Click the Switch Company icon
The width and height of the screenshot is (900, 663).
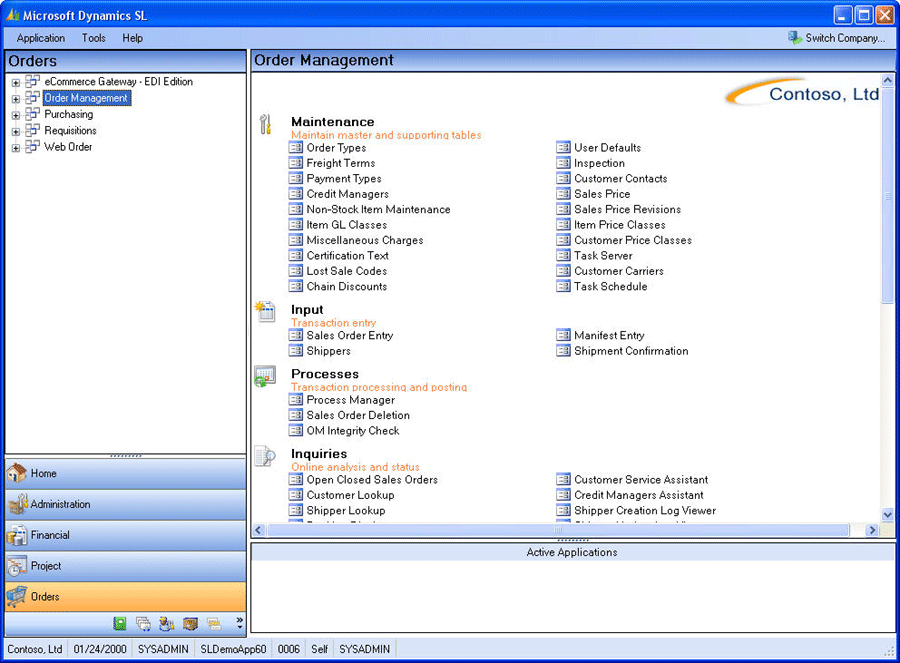pyautogui.click(x=794, y=38)
